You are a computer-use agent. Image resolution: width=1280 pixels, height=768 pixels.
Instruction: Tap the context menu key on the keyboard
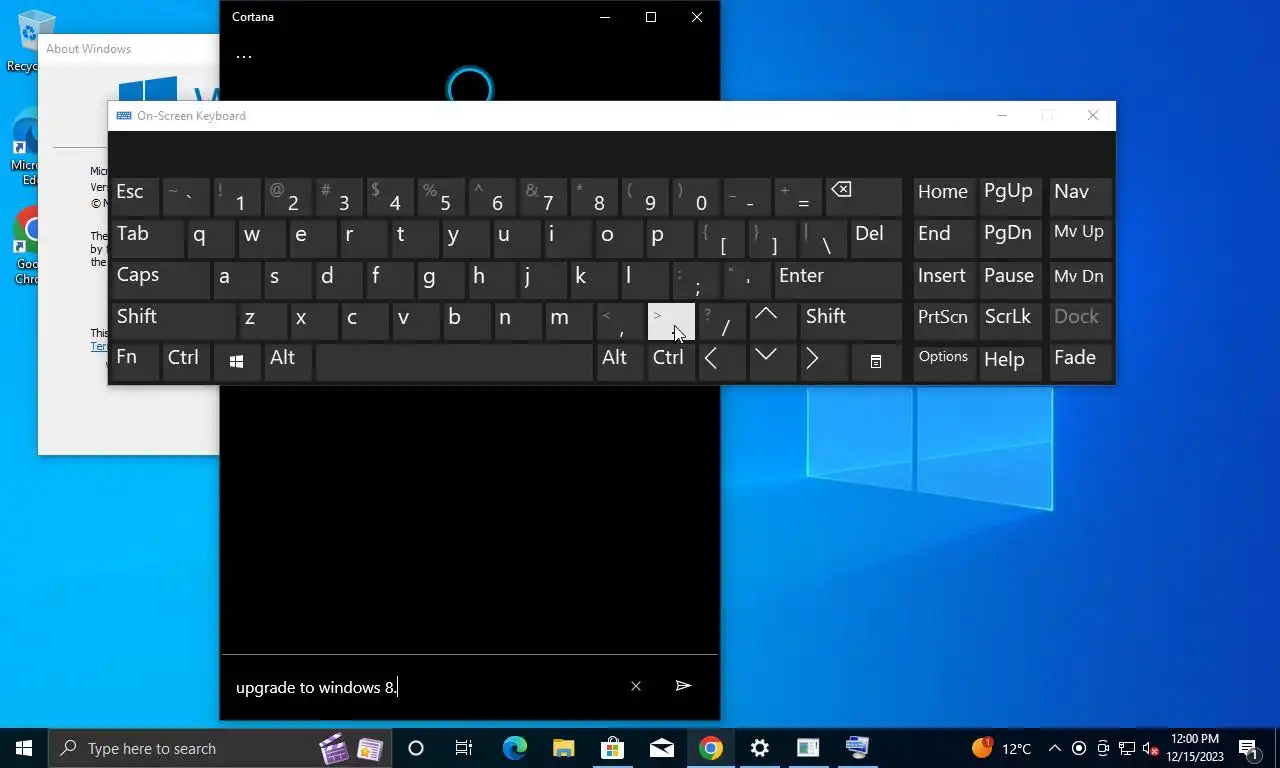(875, 362)
